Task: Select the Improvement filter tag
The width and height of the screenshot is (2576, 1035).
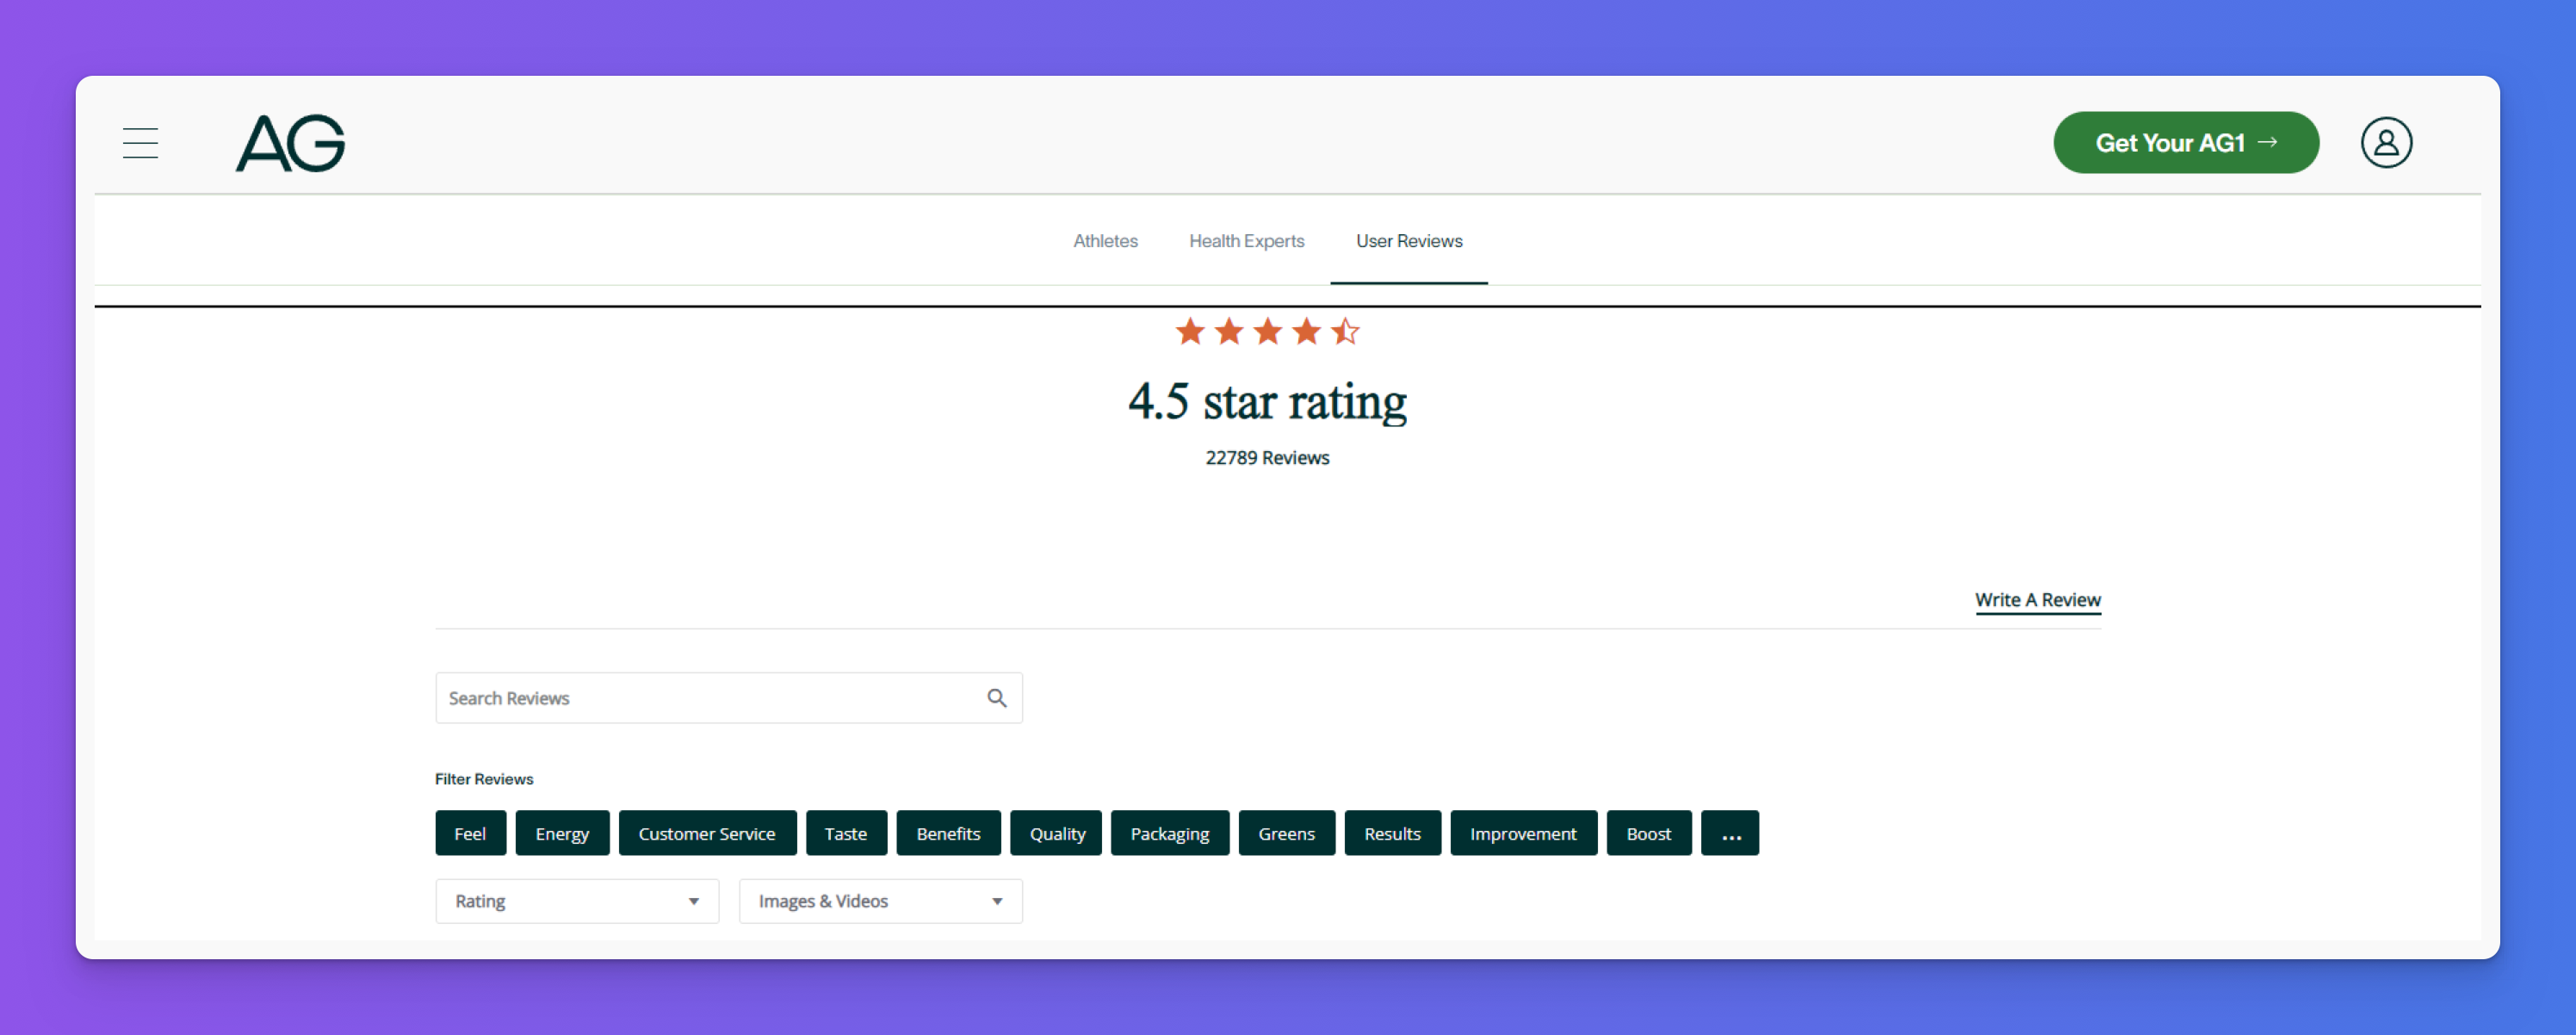Action: (x=1523, y=833)
